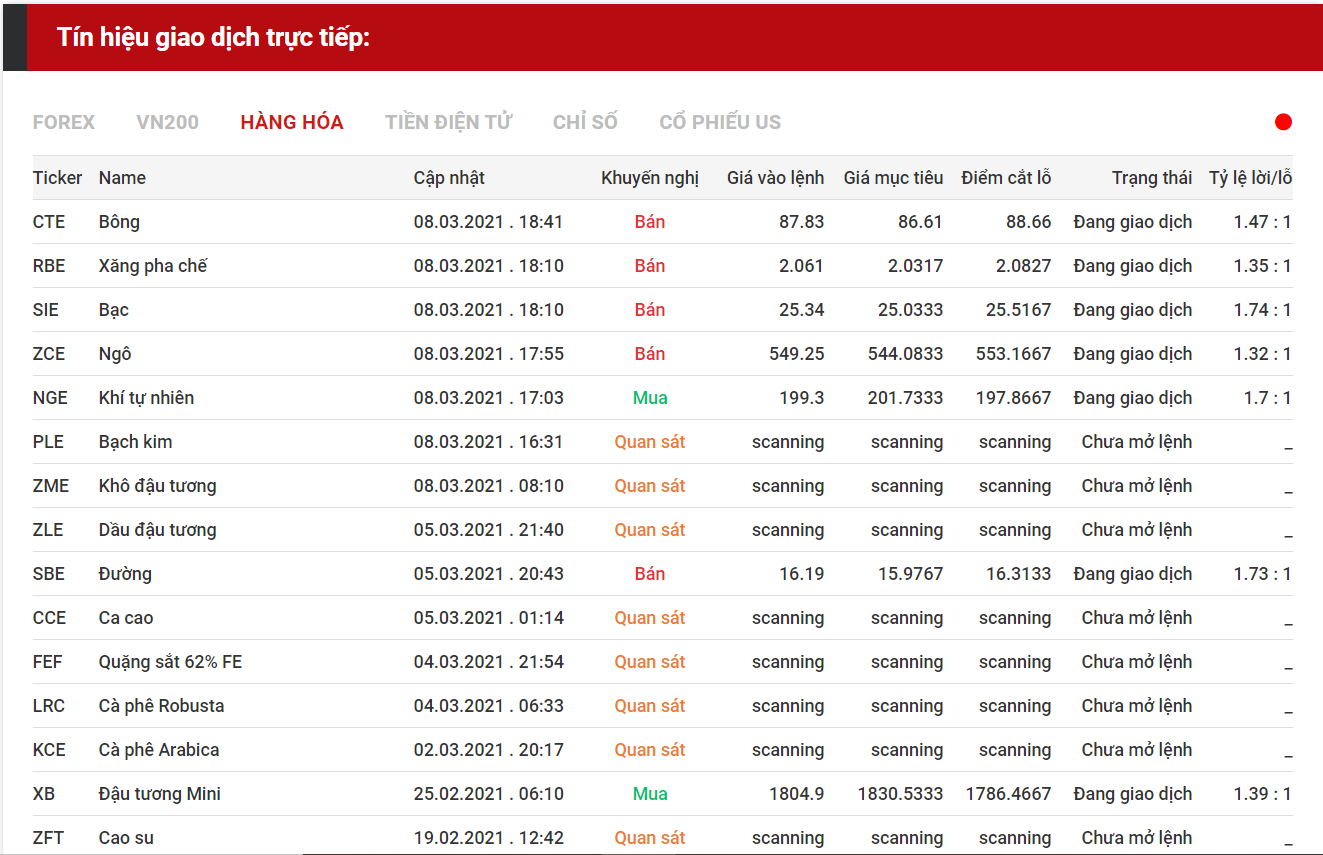Select the NGE ticker
The width and height of the screenshot is (1323, 855).
(50, 398)
